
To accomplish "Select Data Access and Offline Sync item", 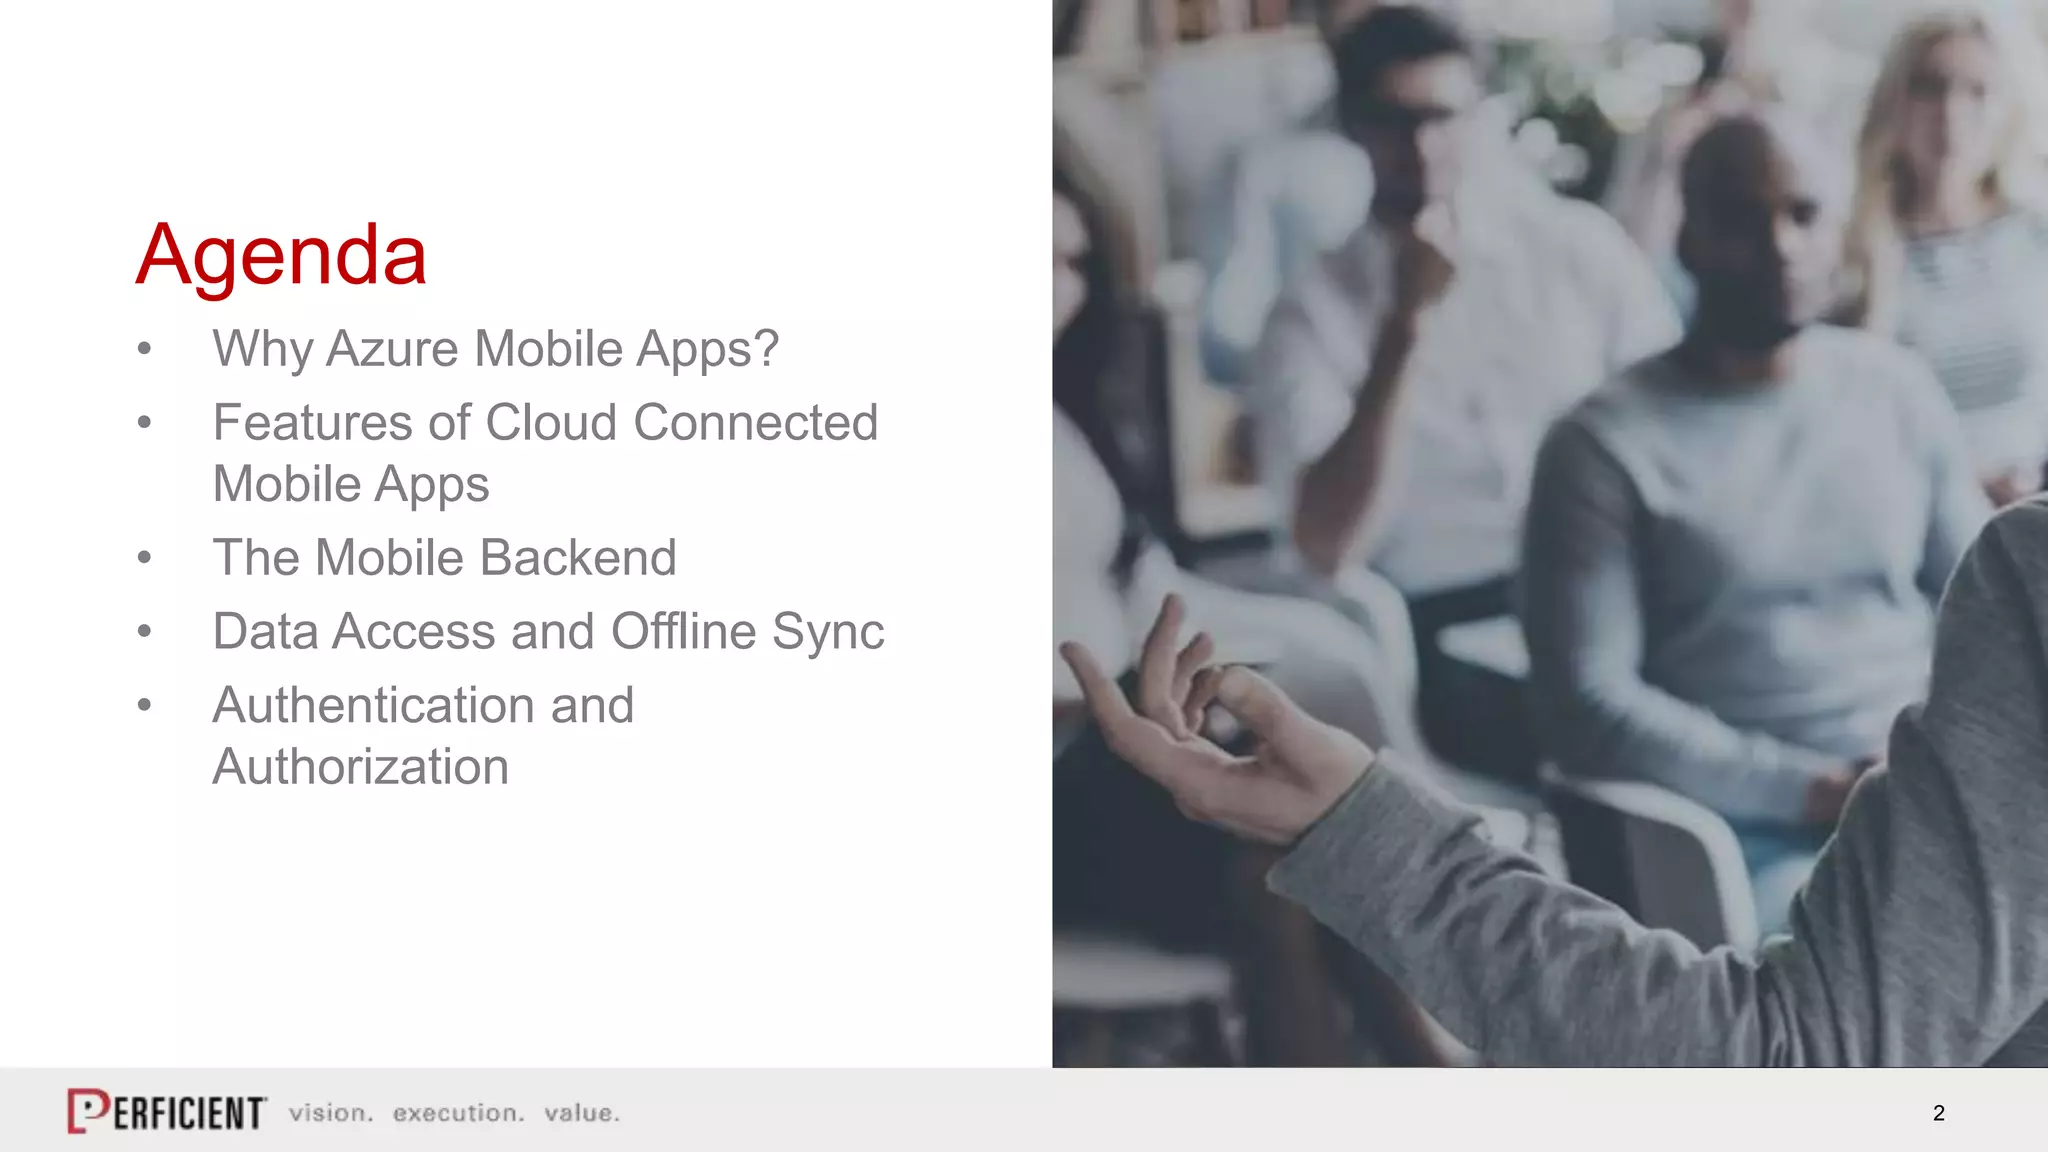I will pos(548,632).
